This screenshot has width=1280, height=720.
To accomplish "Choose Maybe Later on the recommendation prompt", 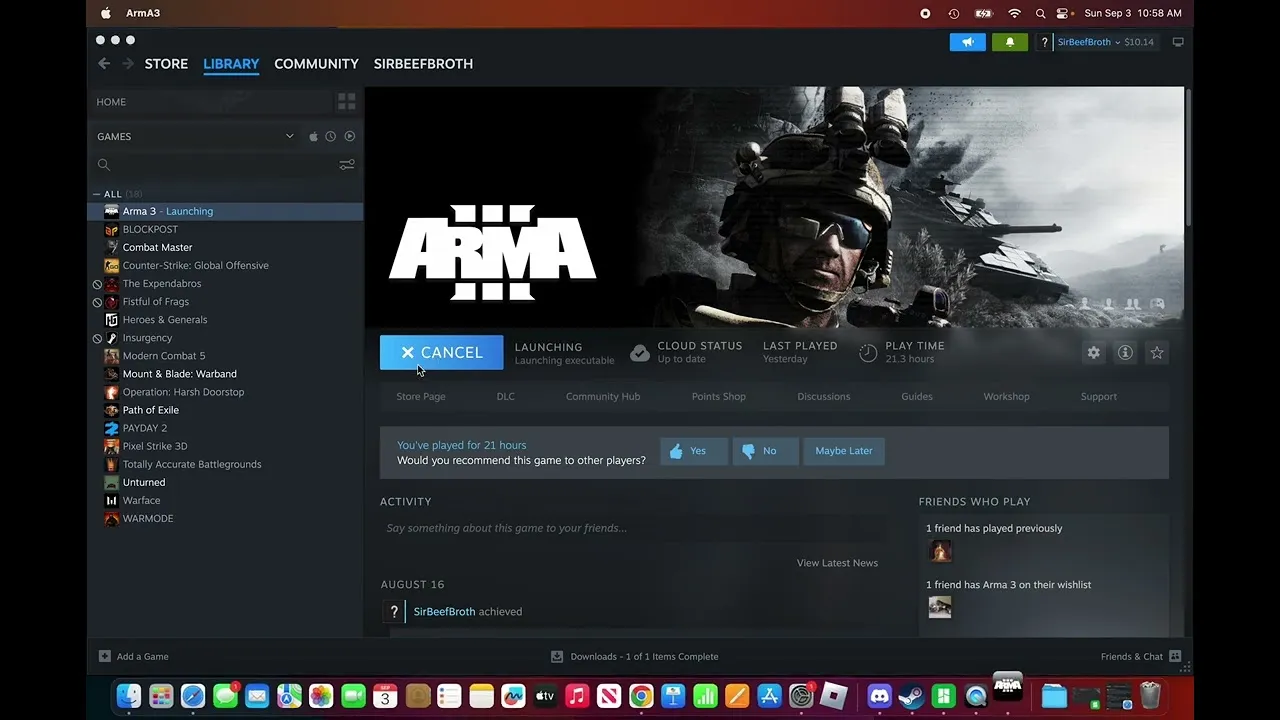I will click(x=843, y=451).
